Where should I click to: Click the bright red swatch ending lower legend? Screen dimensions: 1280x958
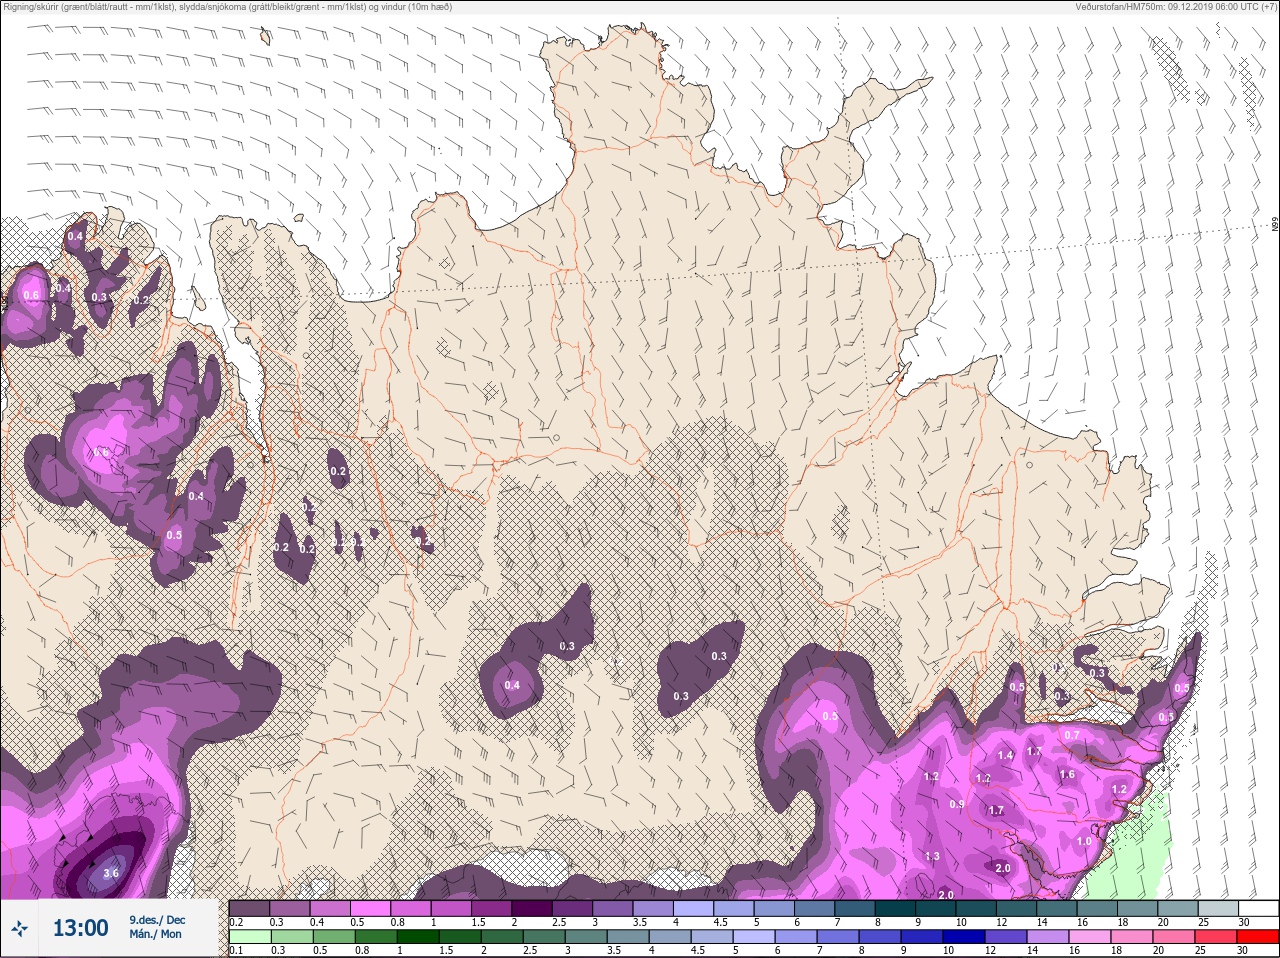(x=1258, y=937)
